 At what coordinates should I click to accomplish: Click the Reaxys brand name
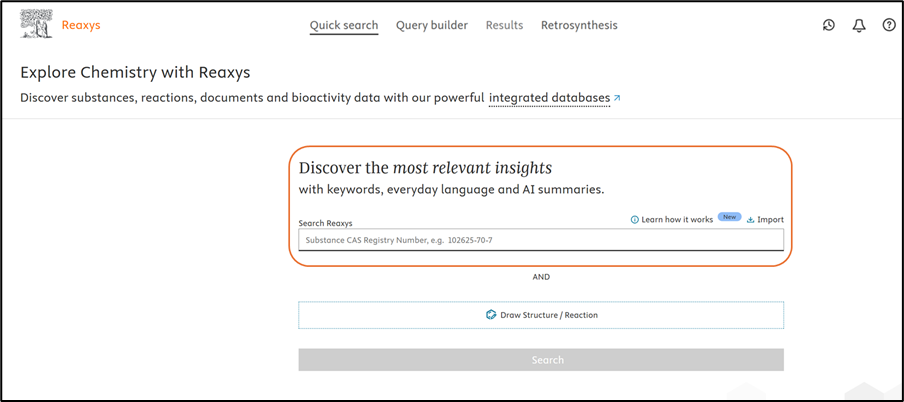[x=81, y=25]
